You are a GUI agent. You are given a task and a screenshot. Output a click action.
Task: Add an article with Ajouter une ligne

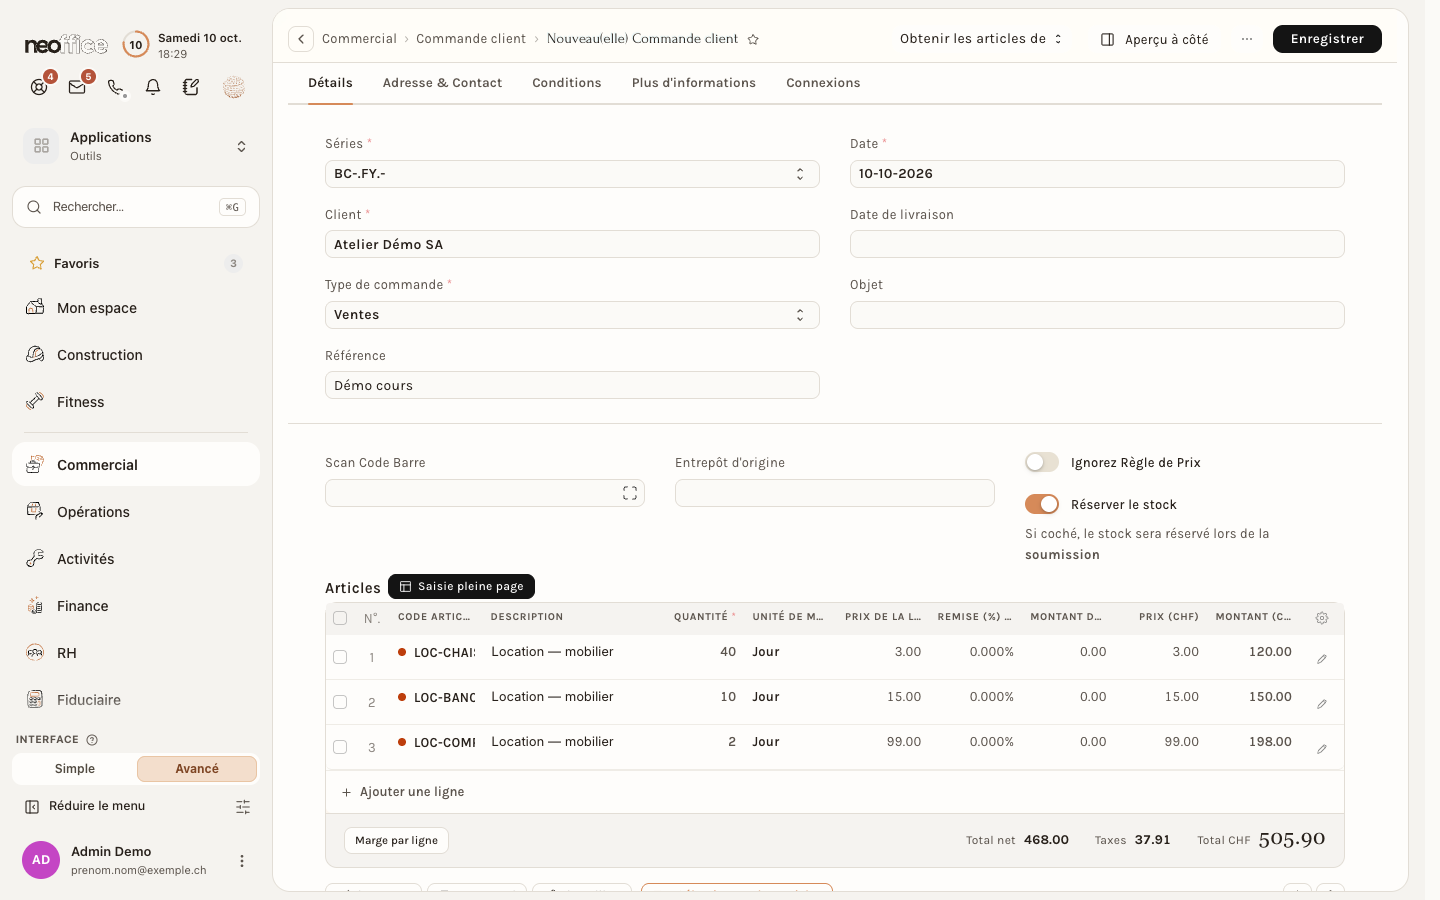point(403,792)
